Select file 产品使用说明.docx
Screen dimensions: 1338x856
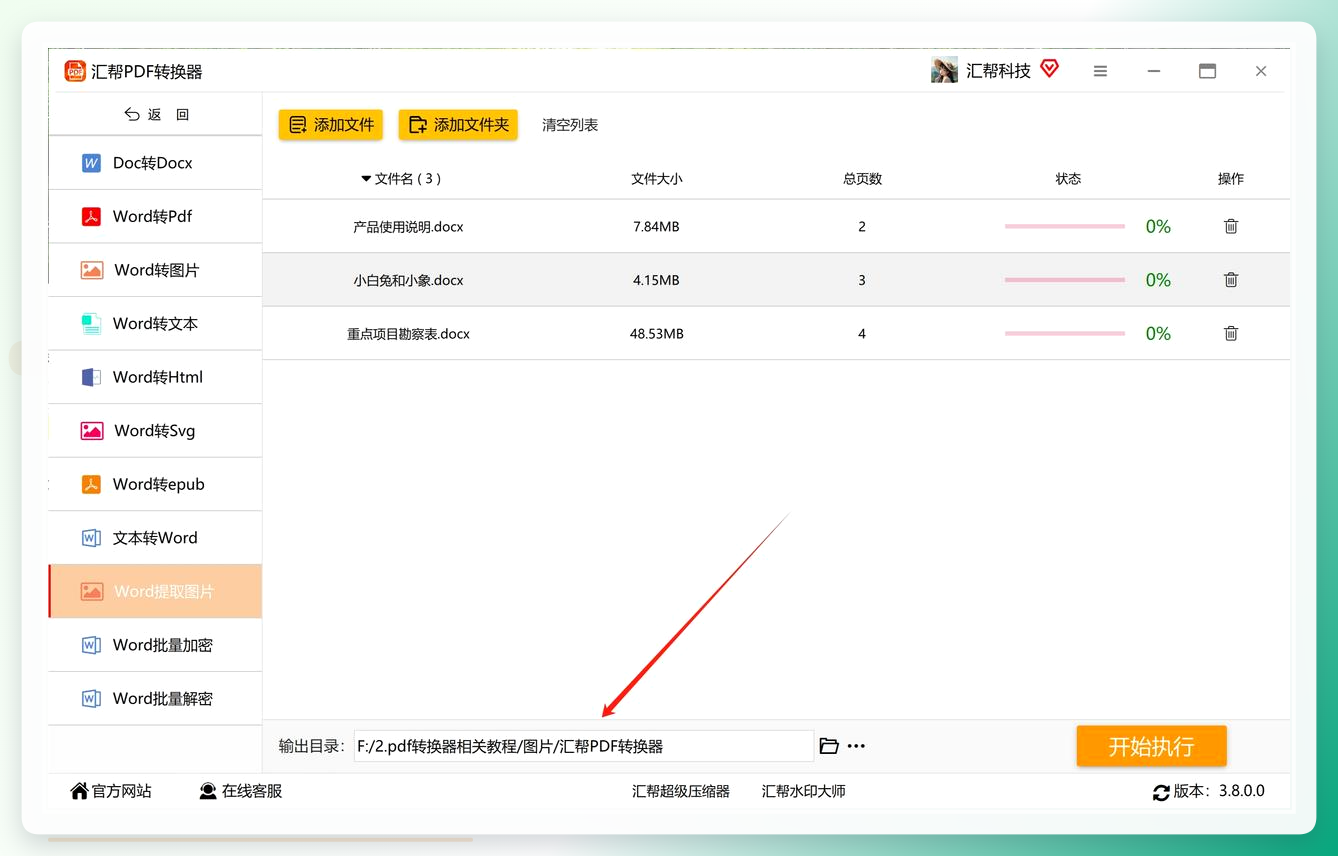pos(408,227)
